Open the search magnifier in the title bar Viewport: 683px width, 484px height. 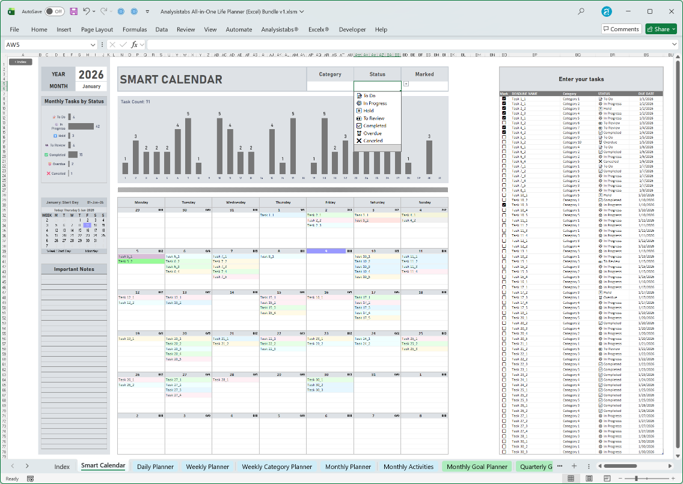[581, 11]
